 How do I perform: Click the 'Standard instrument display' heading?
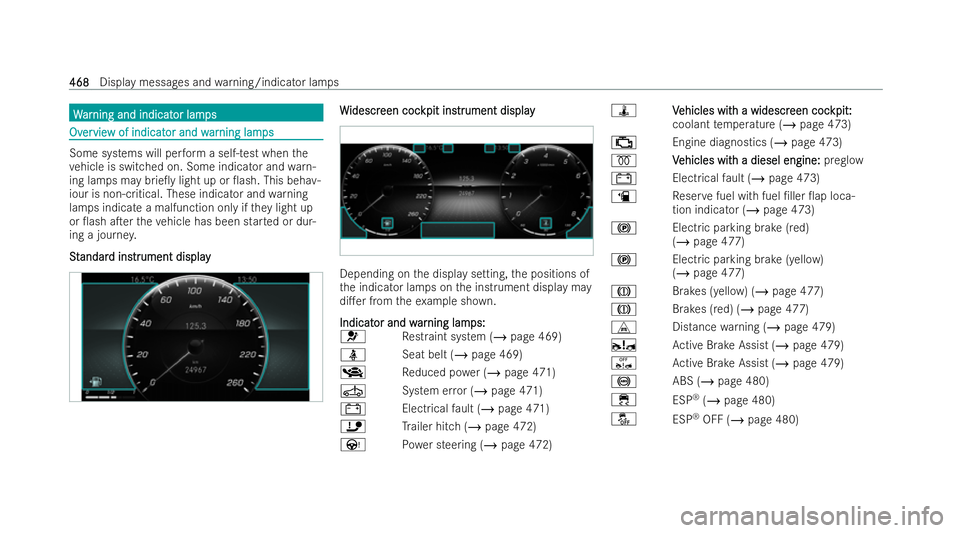(140, 256)
